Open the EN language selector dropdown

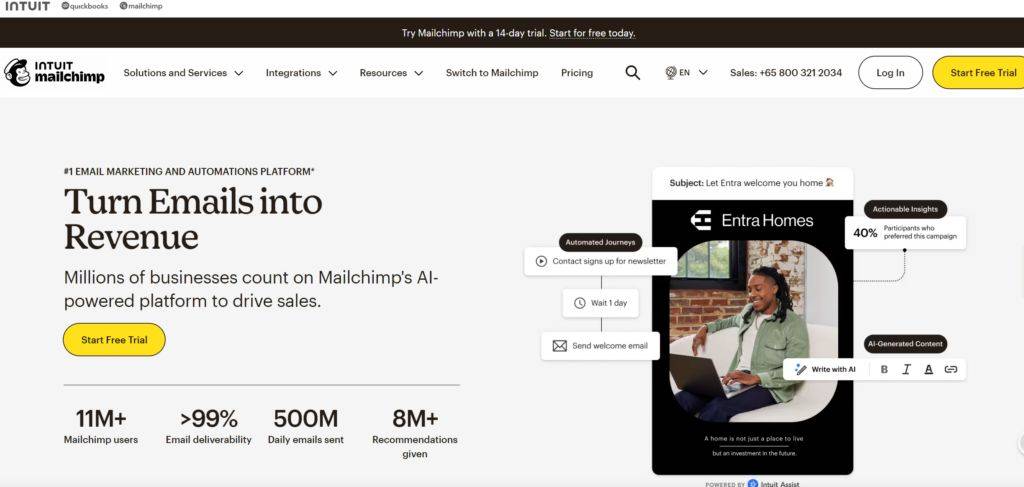pos(686,72)
